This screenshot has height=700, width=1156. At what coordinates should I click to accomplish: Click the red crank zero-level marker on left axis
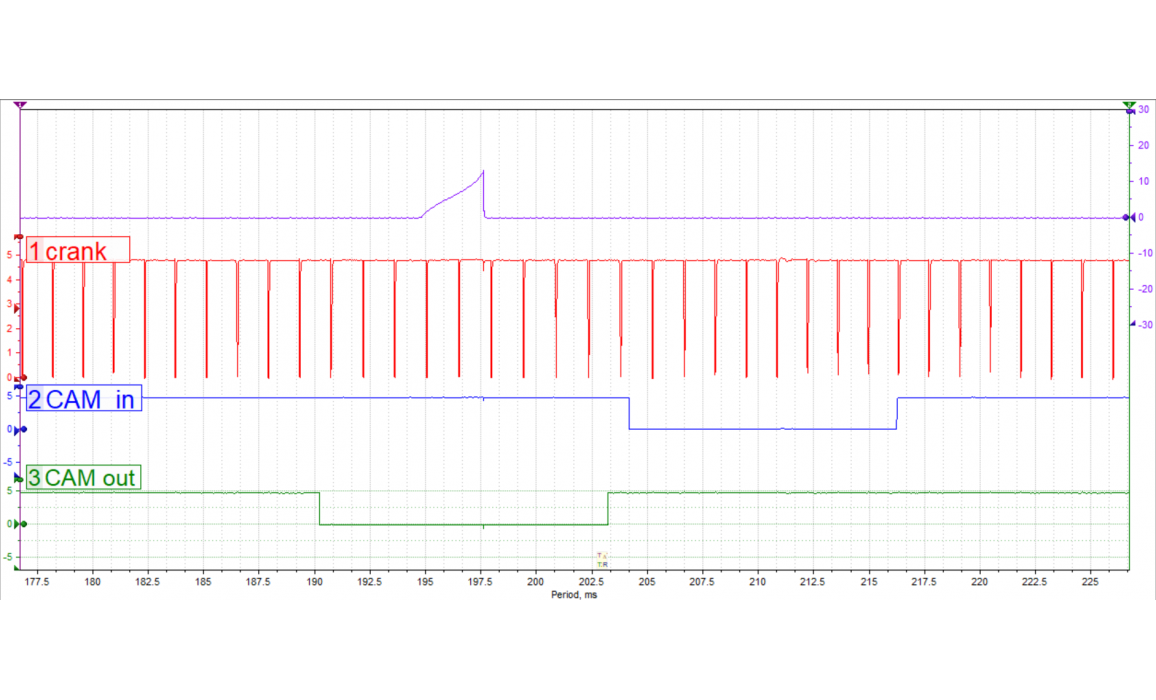tap(20, 378)
